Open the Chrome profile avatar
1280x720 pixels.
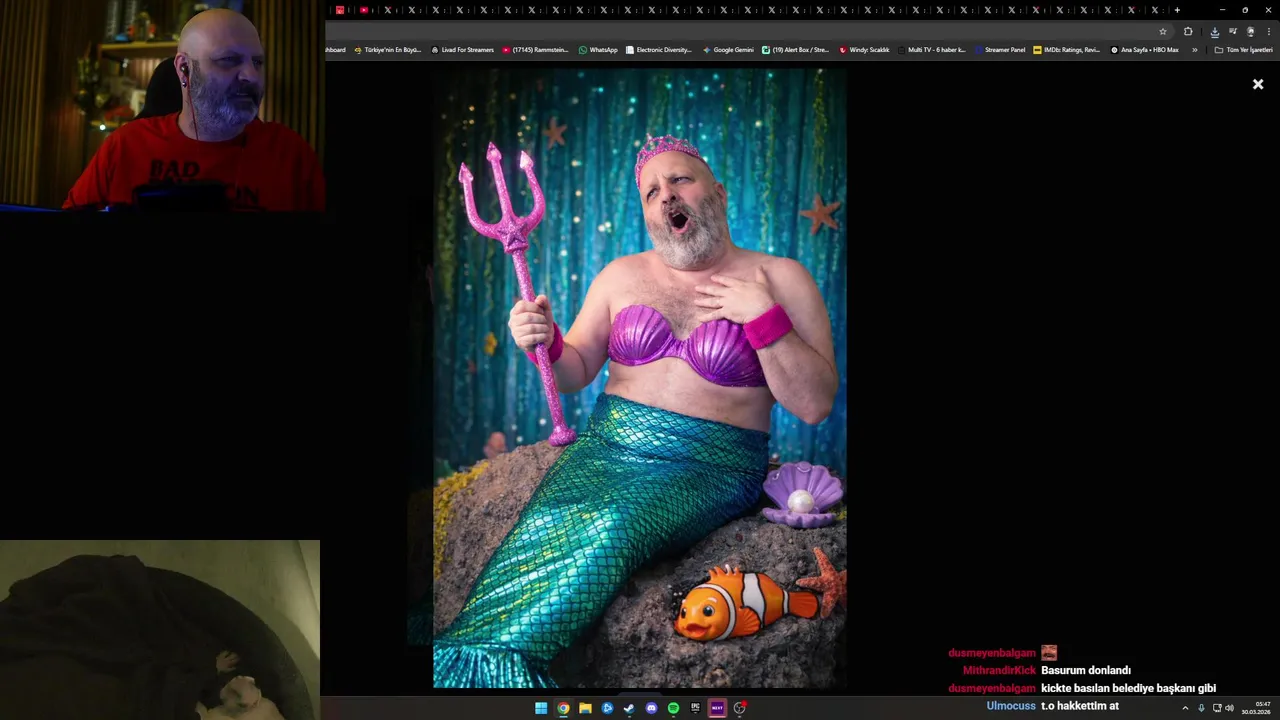[x=1250, y=31]
